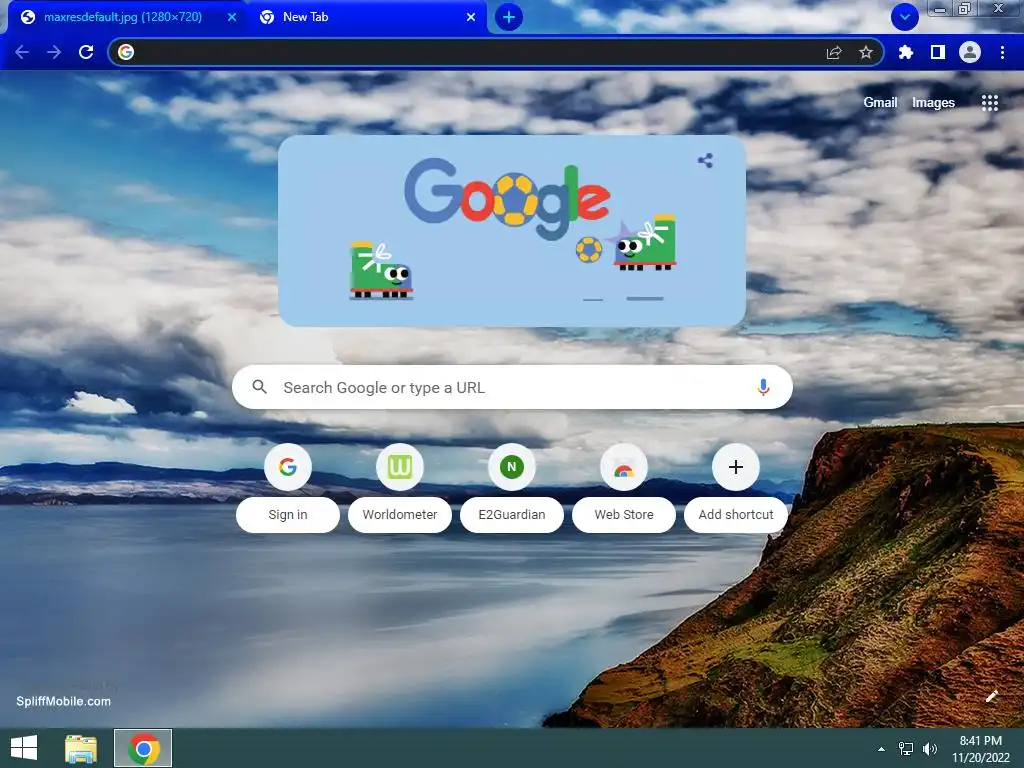This screenshot has width=1024, height=768.
Task: Customize this page with the pencil icon
Action: click(x=991, y=696)
